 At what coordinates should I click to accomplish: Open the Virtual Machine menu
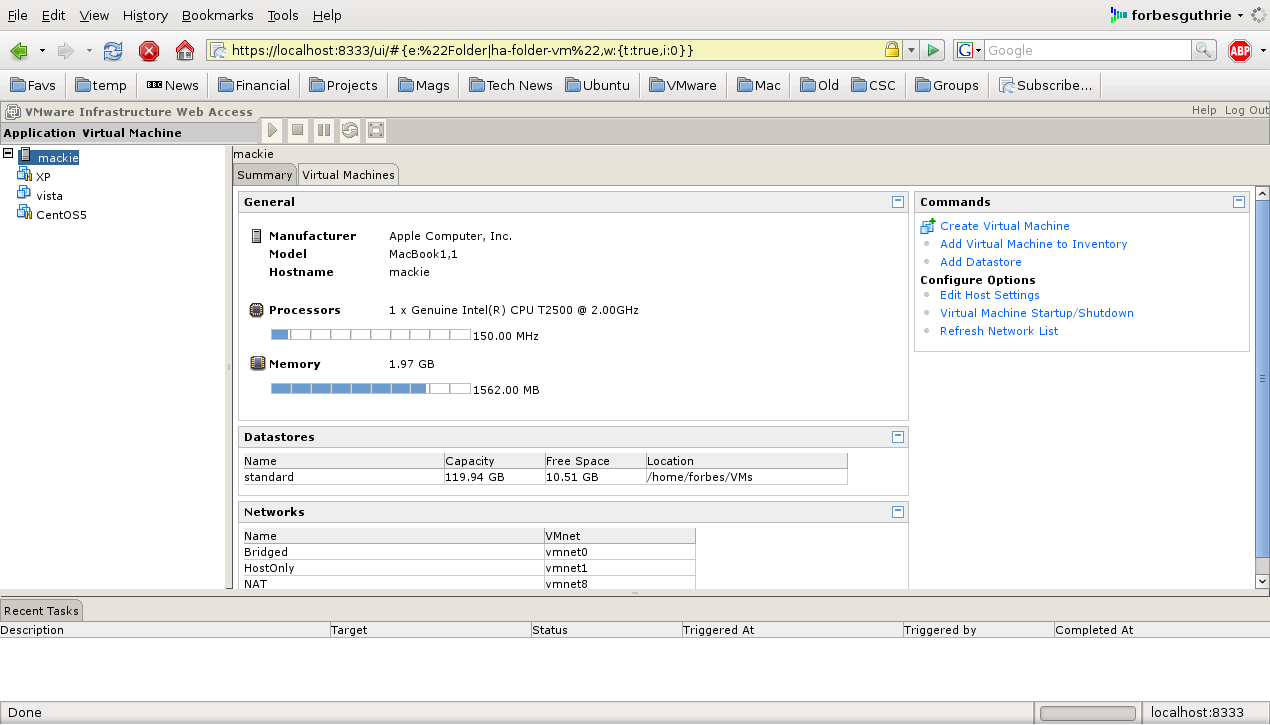coord(132,133)
